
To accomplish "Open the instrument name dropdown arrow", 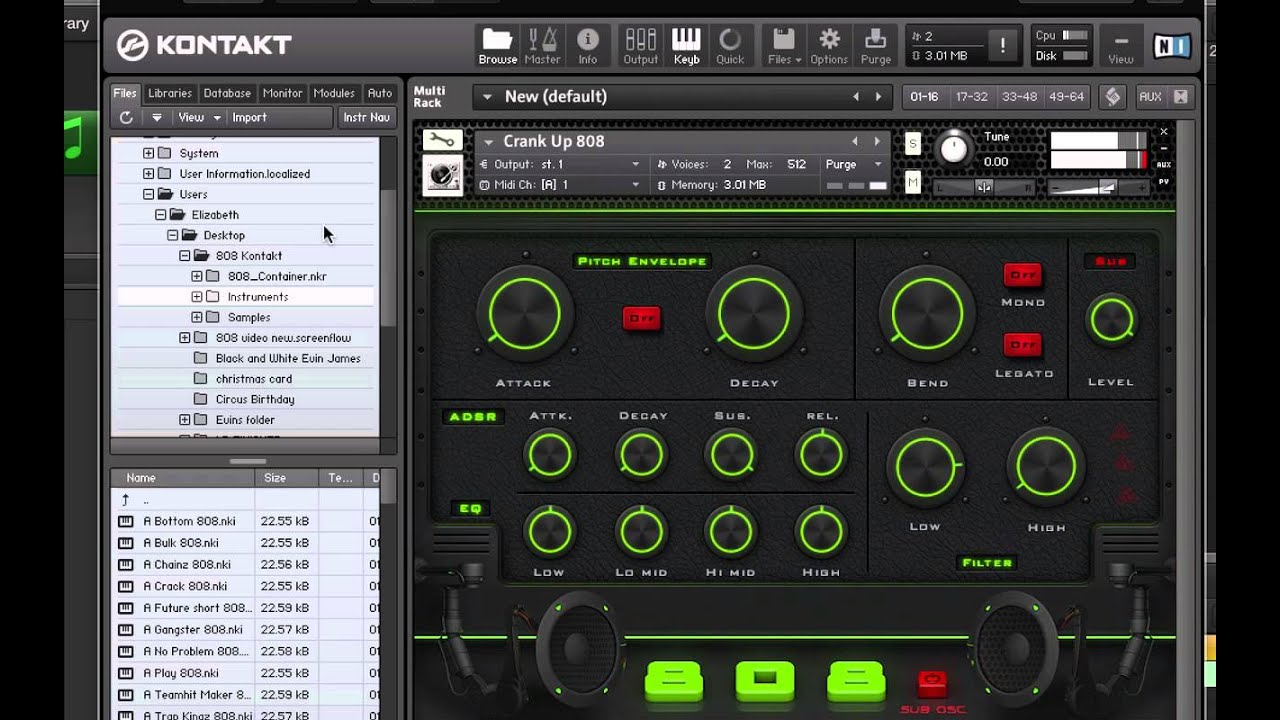I will [x=488, y=142].
